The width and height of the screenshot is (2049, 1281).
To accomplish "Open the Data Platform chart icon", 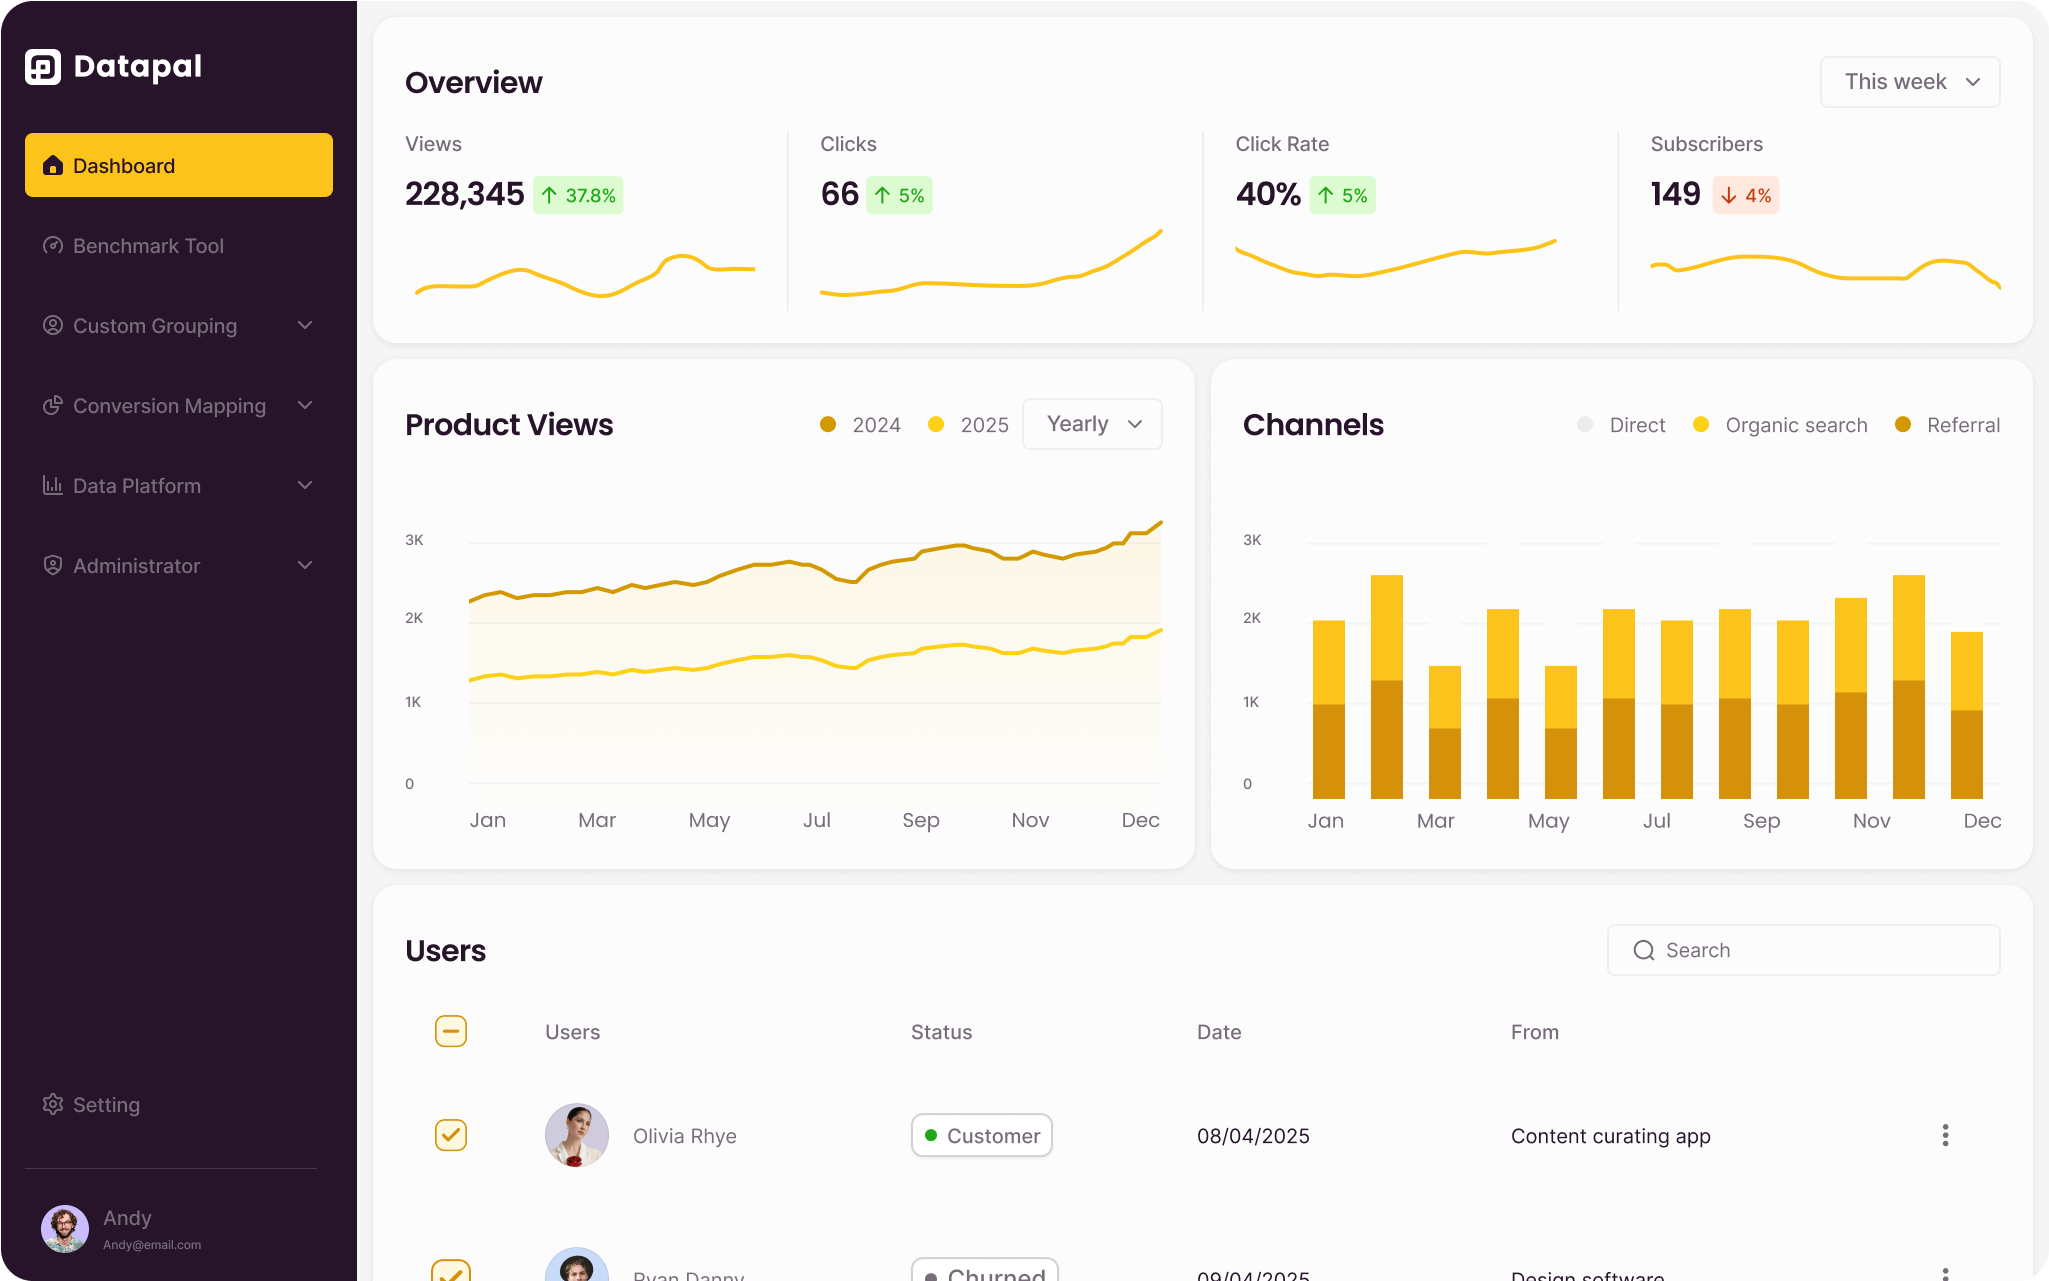I will point(52,485).
